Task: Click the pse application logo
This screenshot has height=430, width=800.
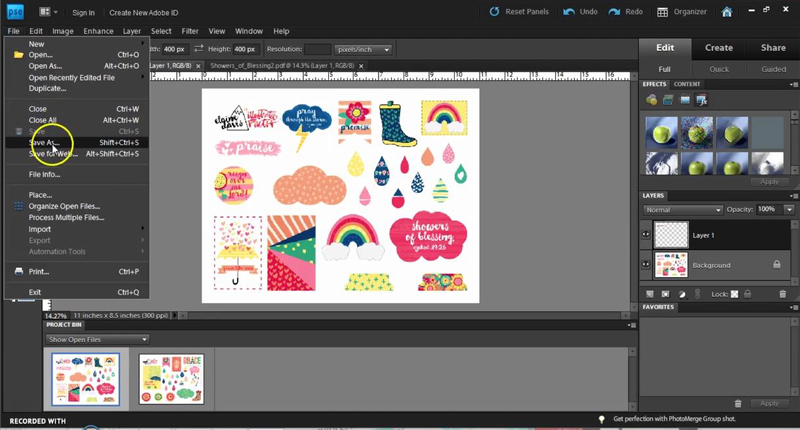Action: pos(15,12)
